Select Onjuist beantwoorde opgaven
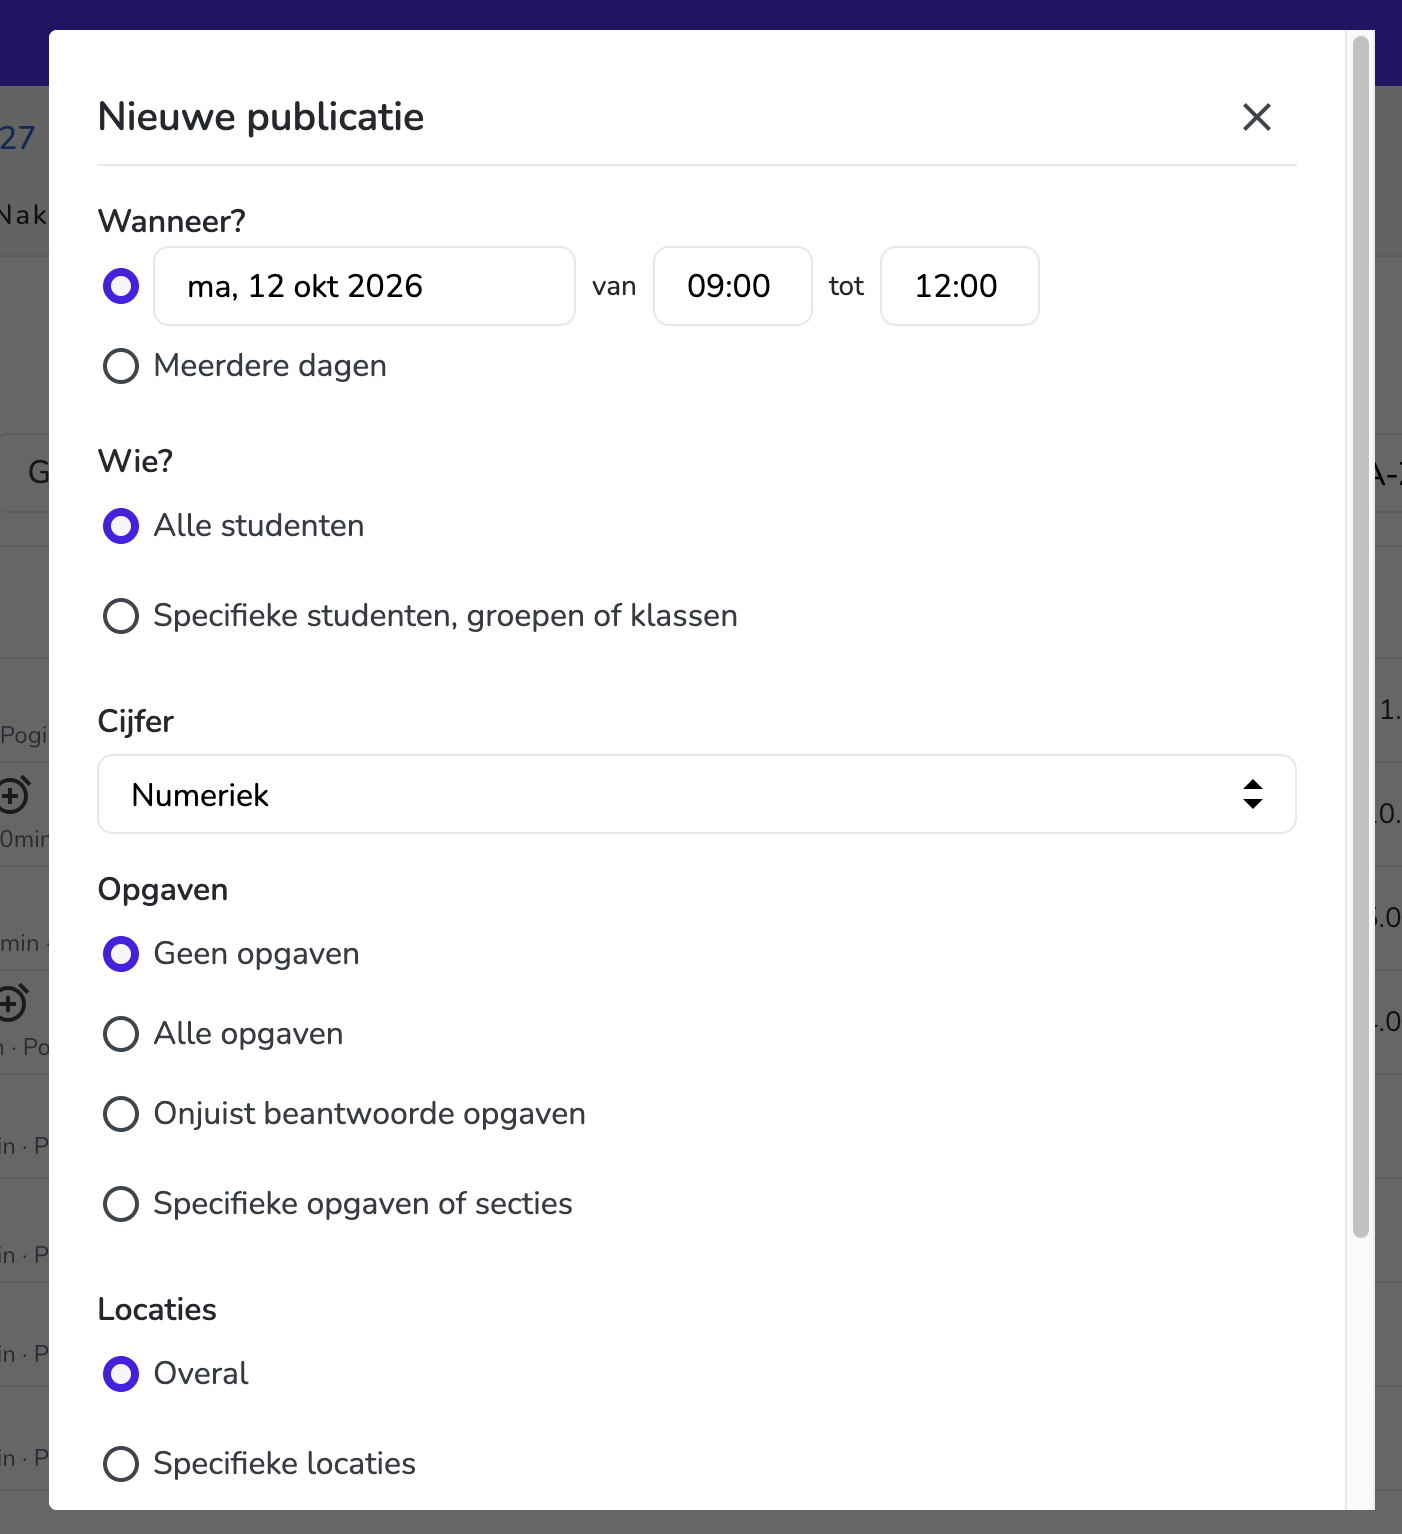Screen dimensions: 1402x1534 pyautogui.click(x=121, y=1114)
